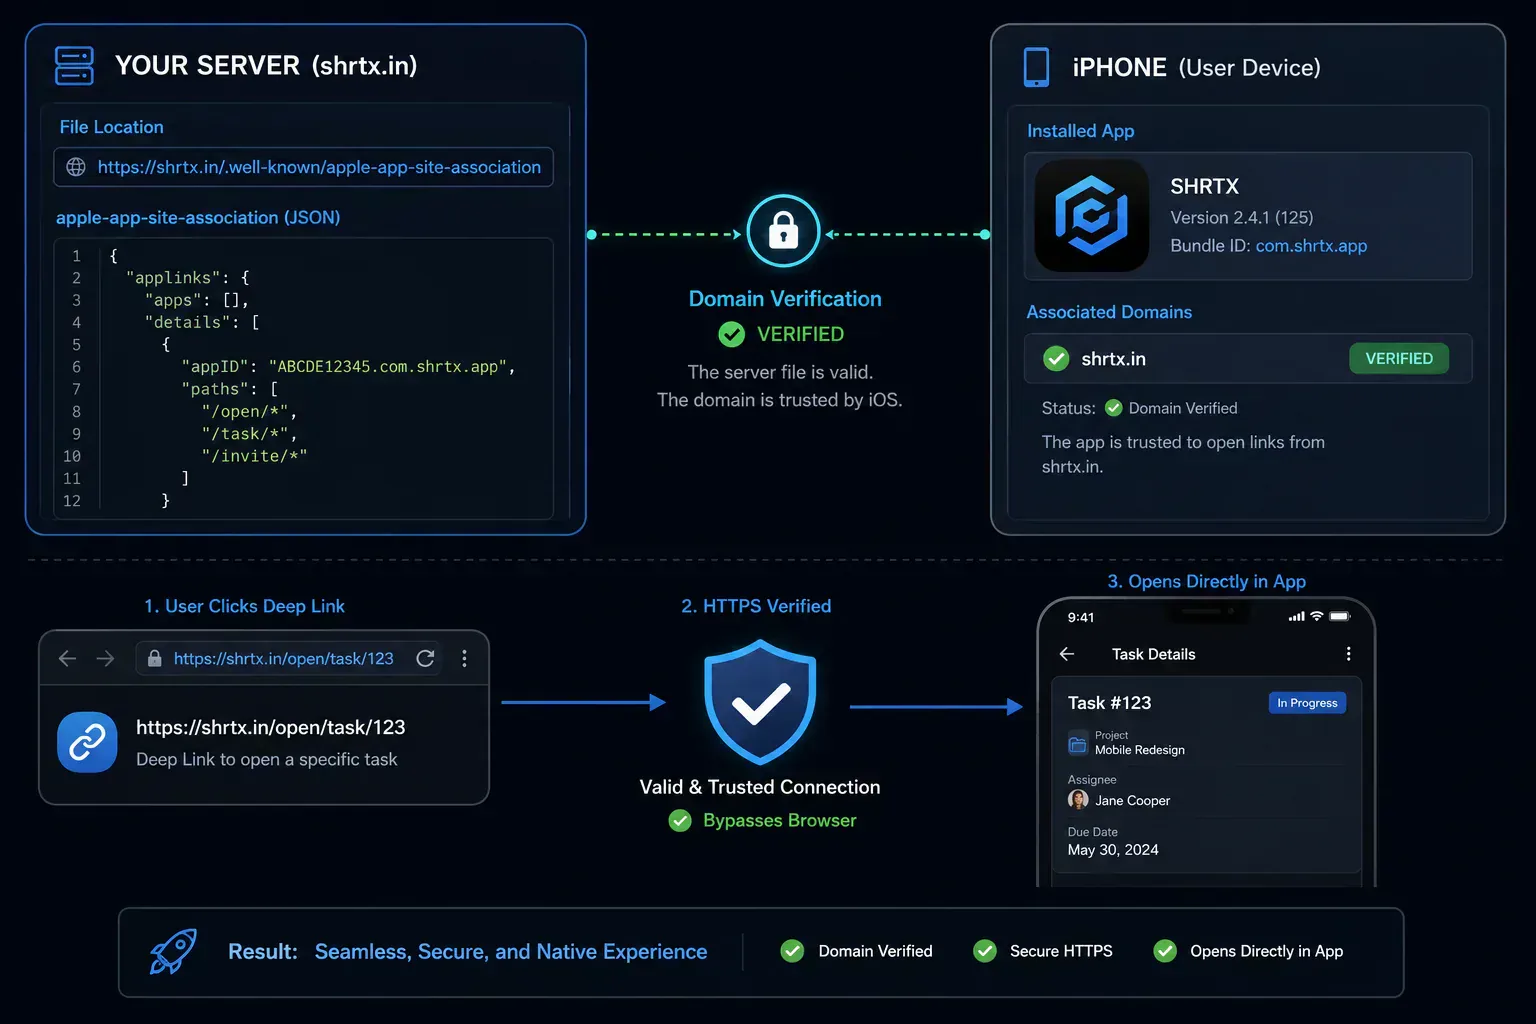The image size is (1536, 1024).
Task: Click the padlock icon above Domain Verification
Action: (783, 231)
